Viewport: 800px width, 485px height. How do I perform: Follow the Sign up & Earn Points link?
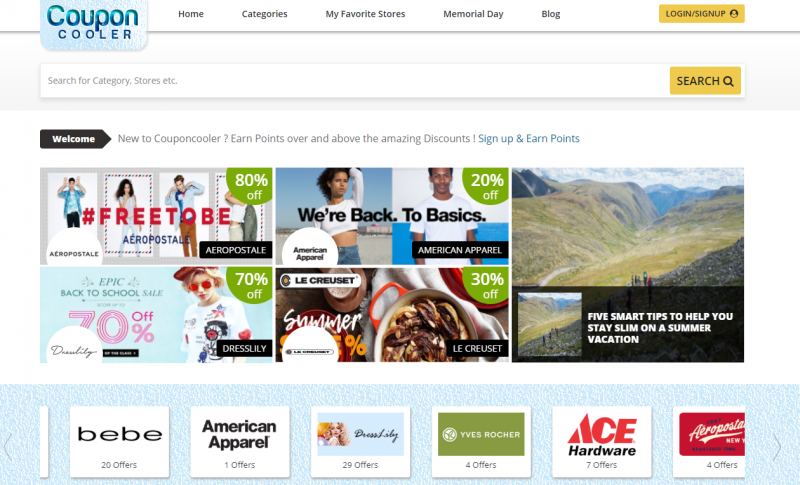(528, 139)
